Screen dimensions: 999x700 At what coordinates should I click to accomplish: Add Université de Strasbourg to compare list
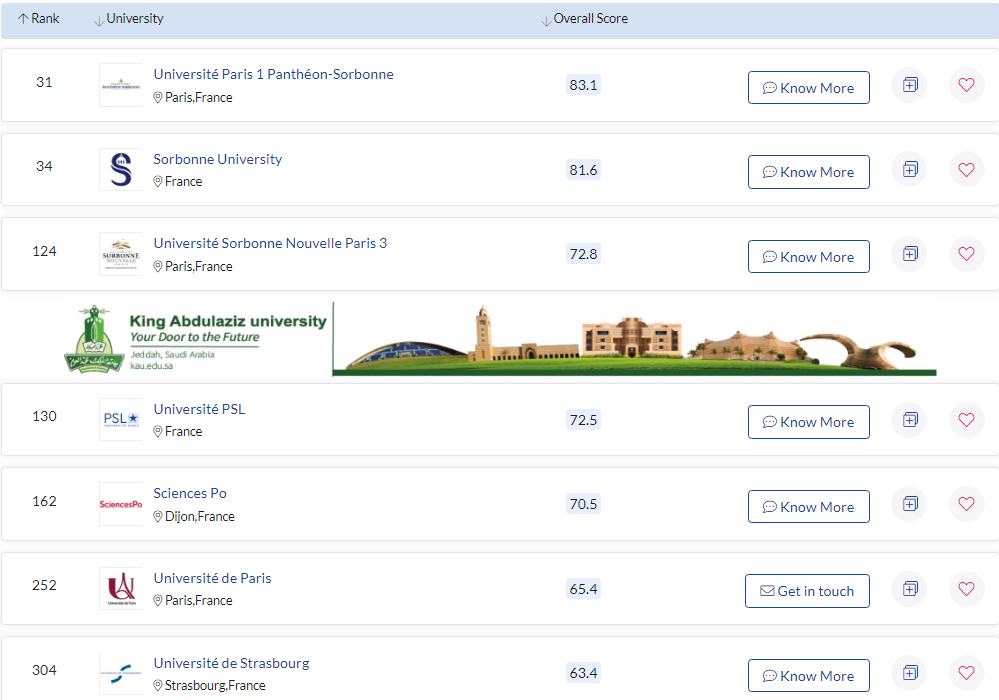click(910, 673)
